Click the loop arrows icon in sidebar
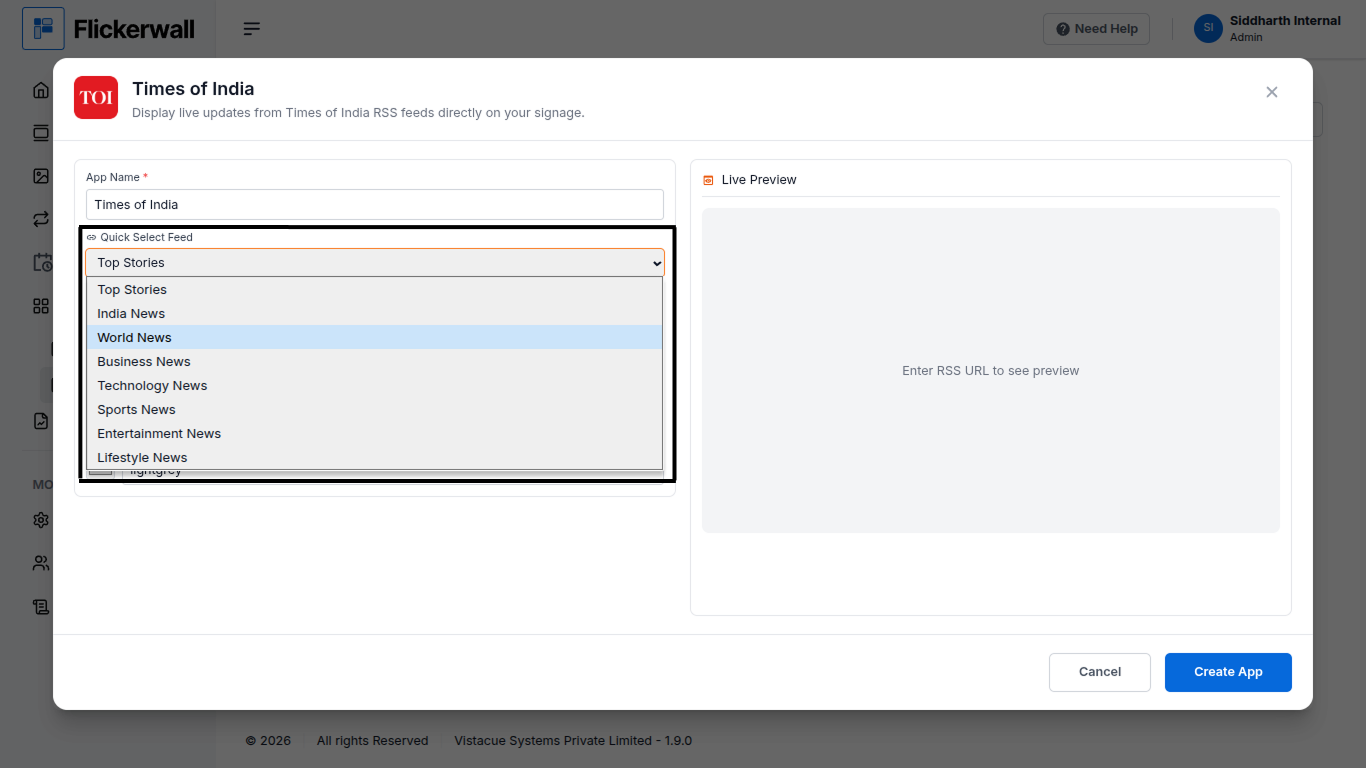The image size is (1366, 768). (41, 219)
